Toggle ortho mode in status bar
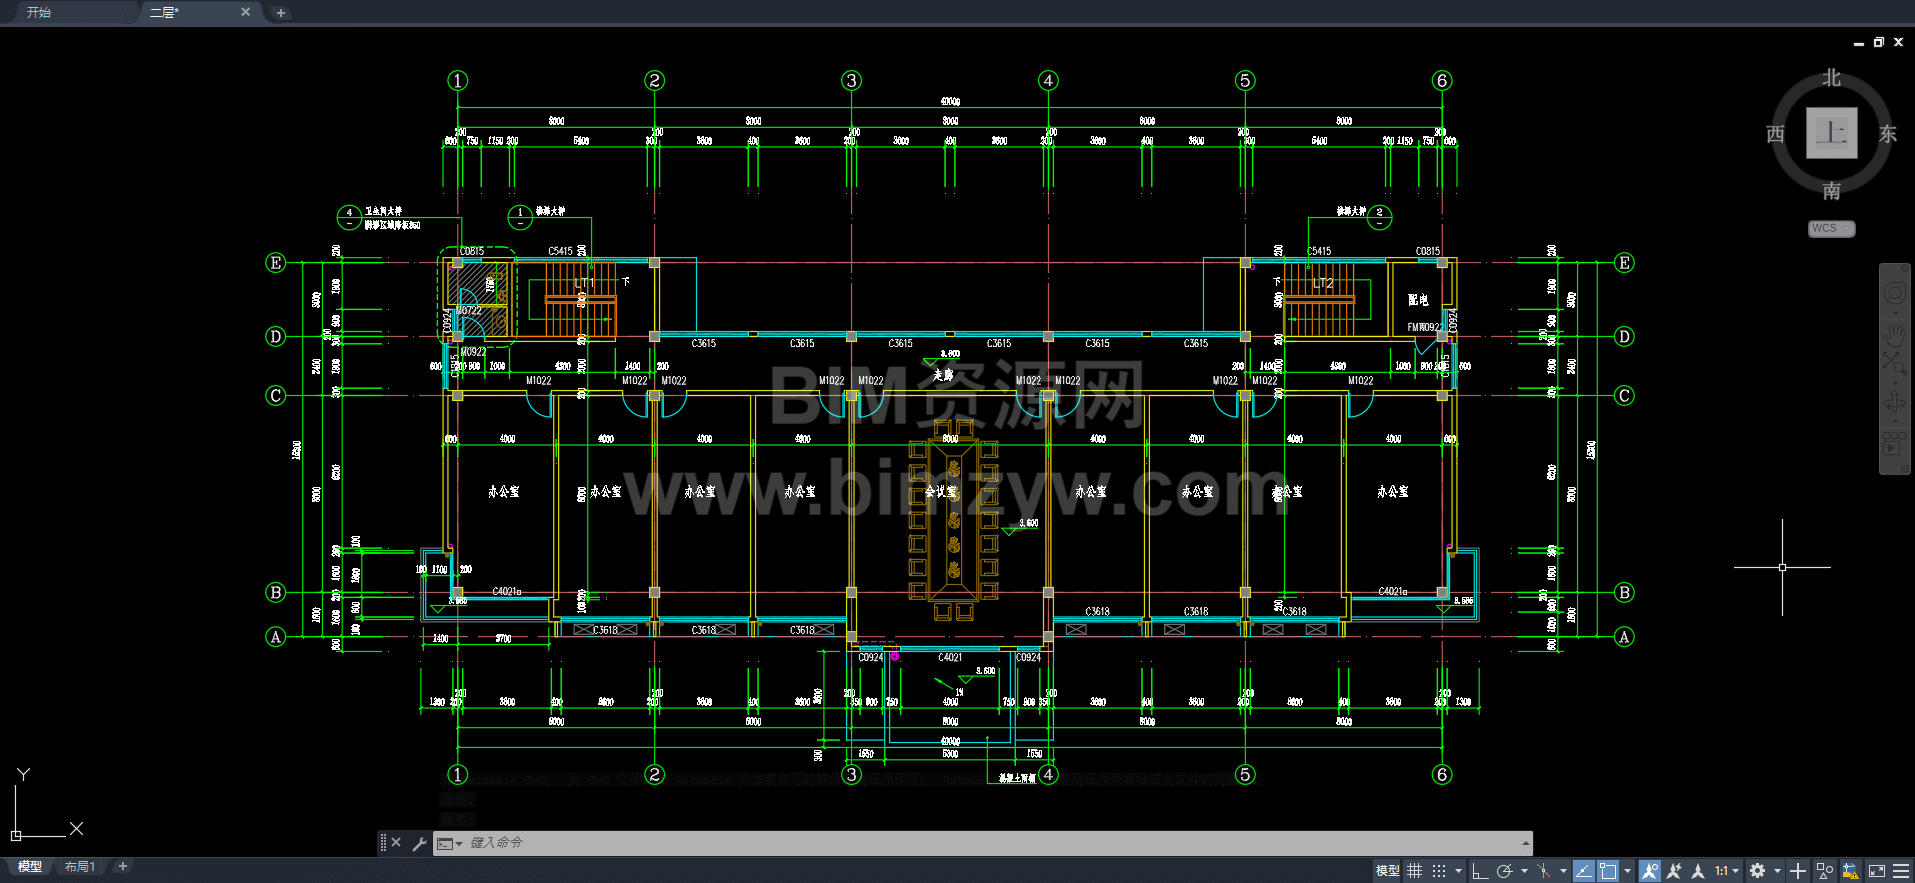This screenshot has width=1915, height=883. click(x=1480, y=871)
